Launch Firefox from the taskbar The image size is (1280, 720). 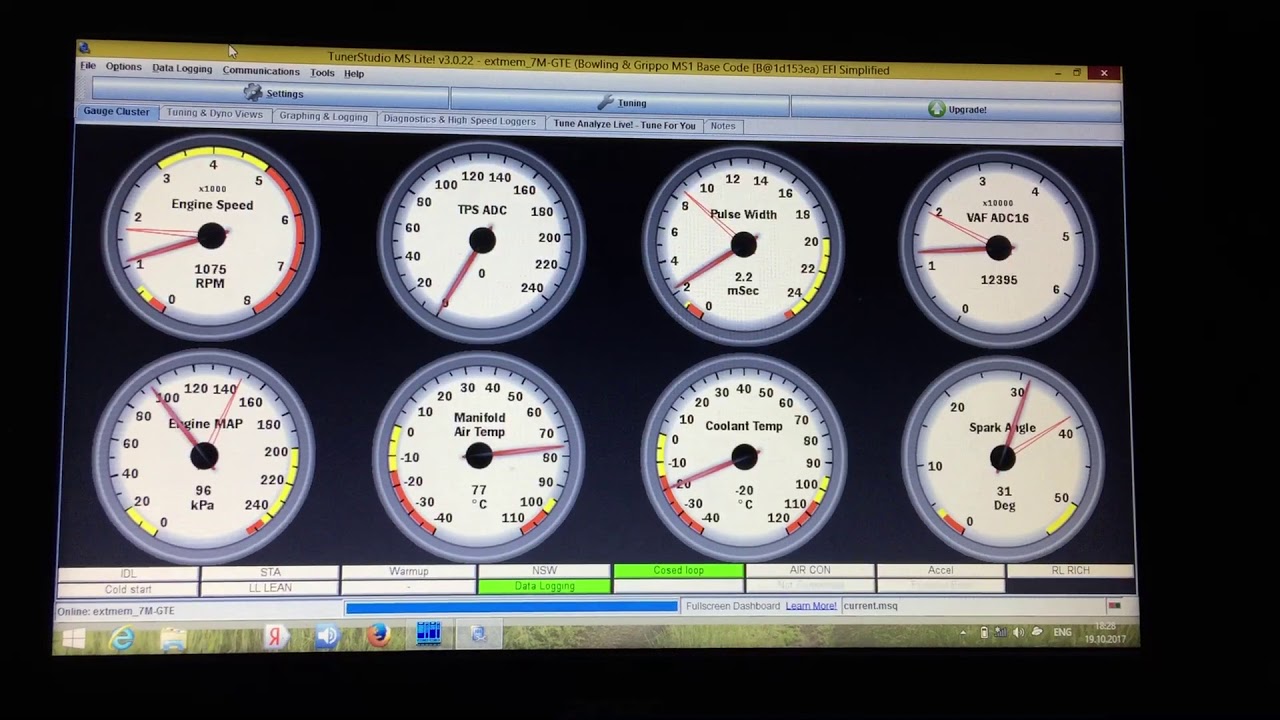[378, 635]
